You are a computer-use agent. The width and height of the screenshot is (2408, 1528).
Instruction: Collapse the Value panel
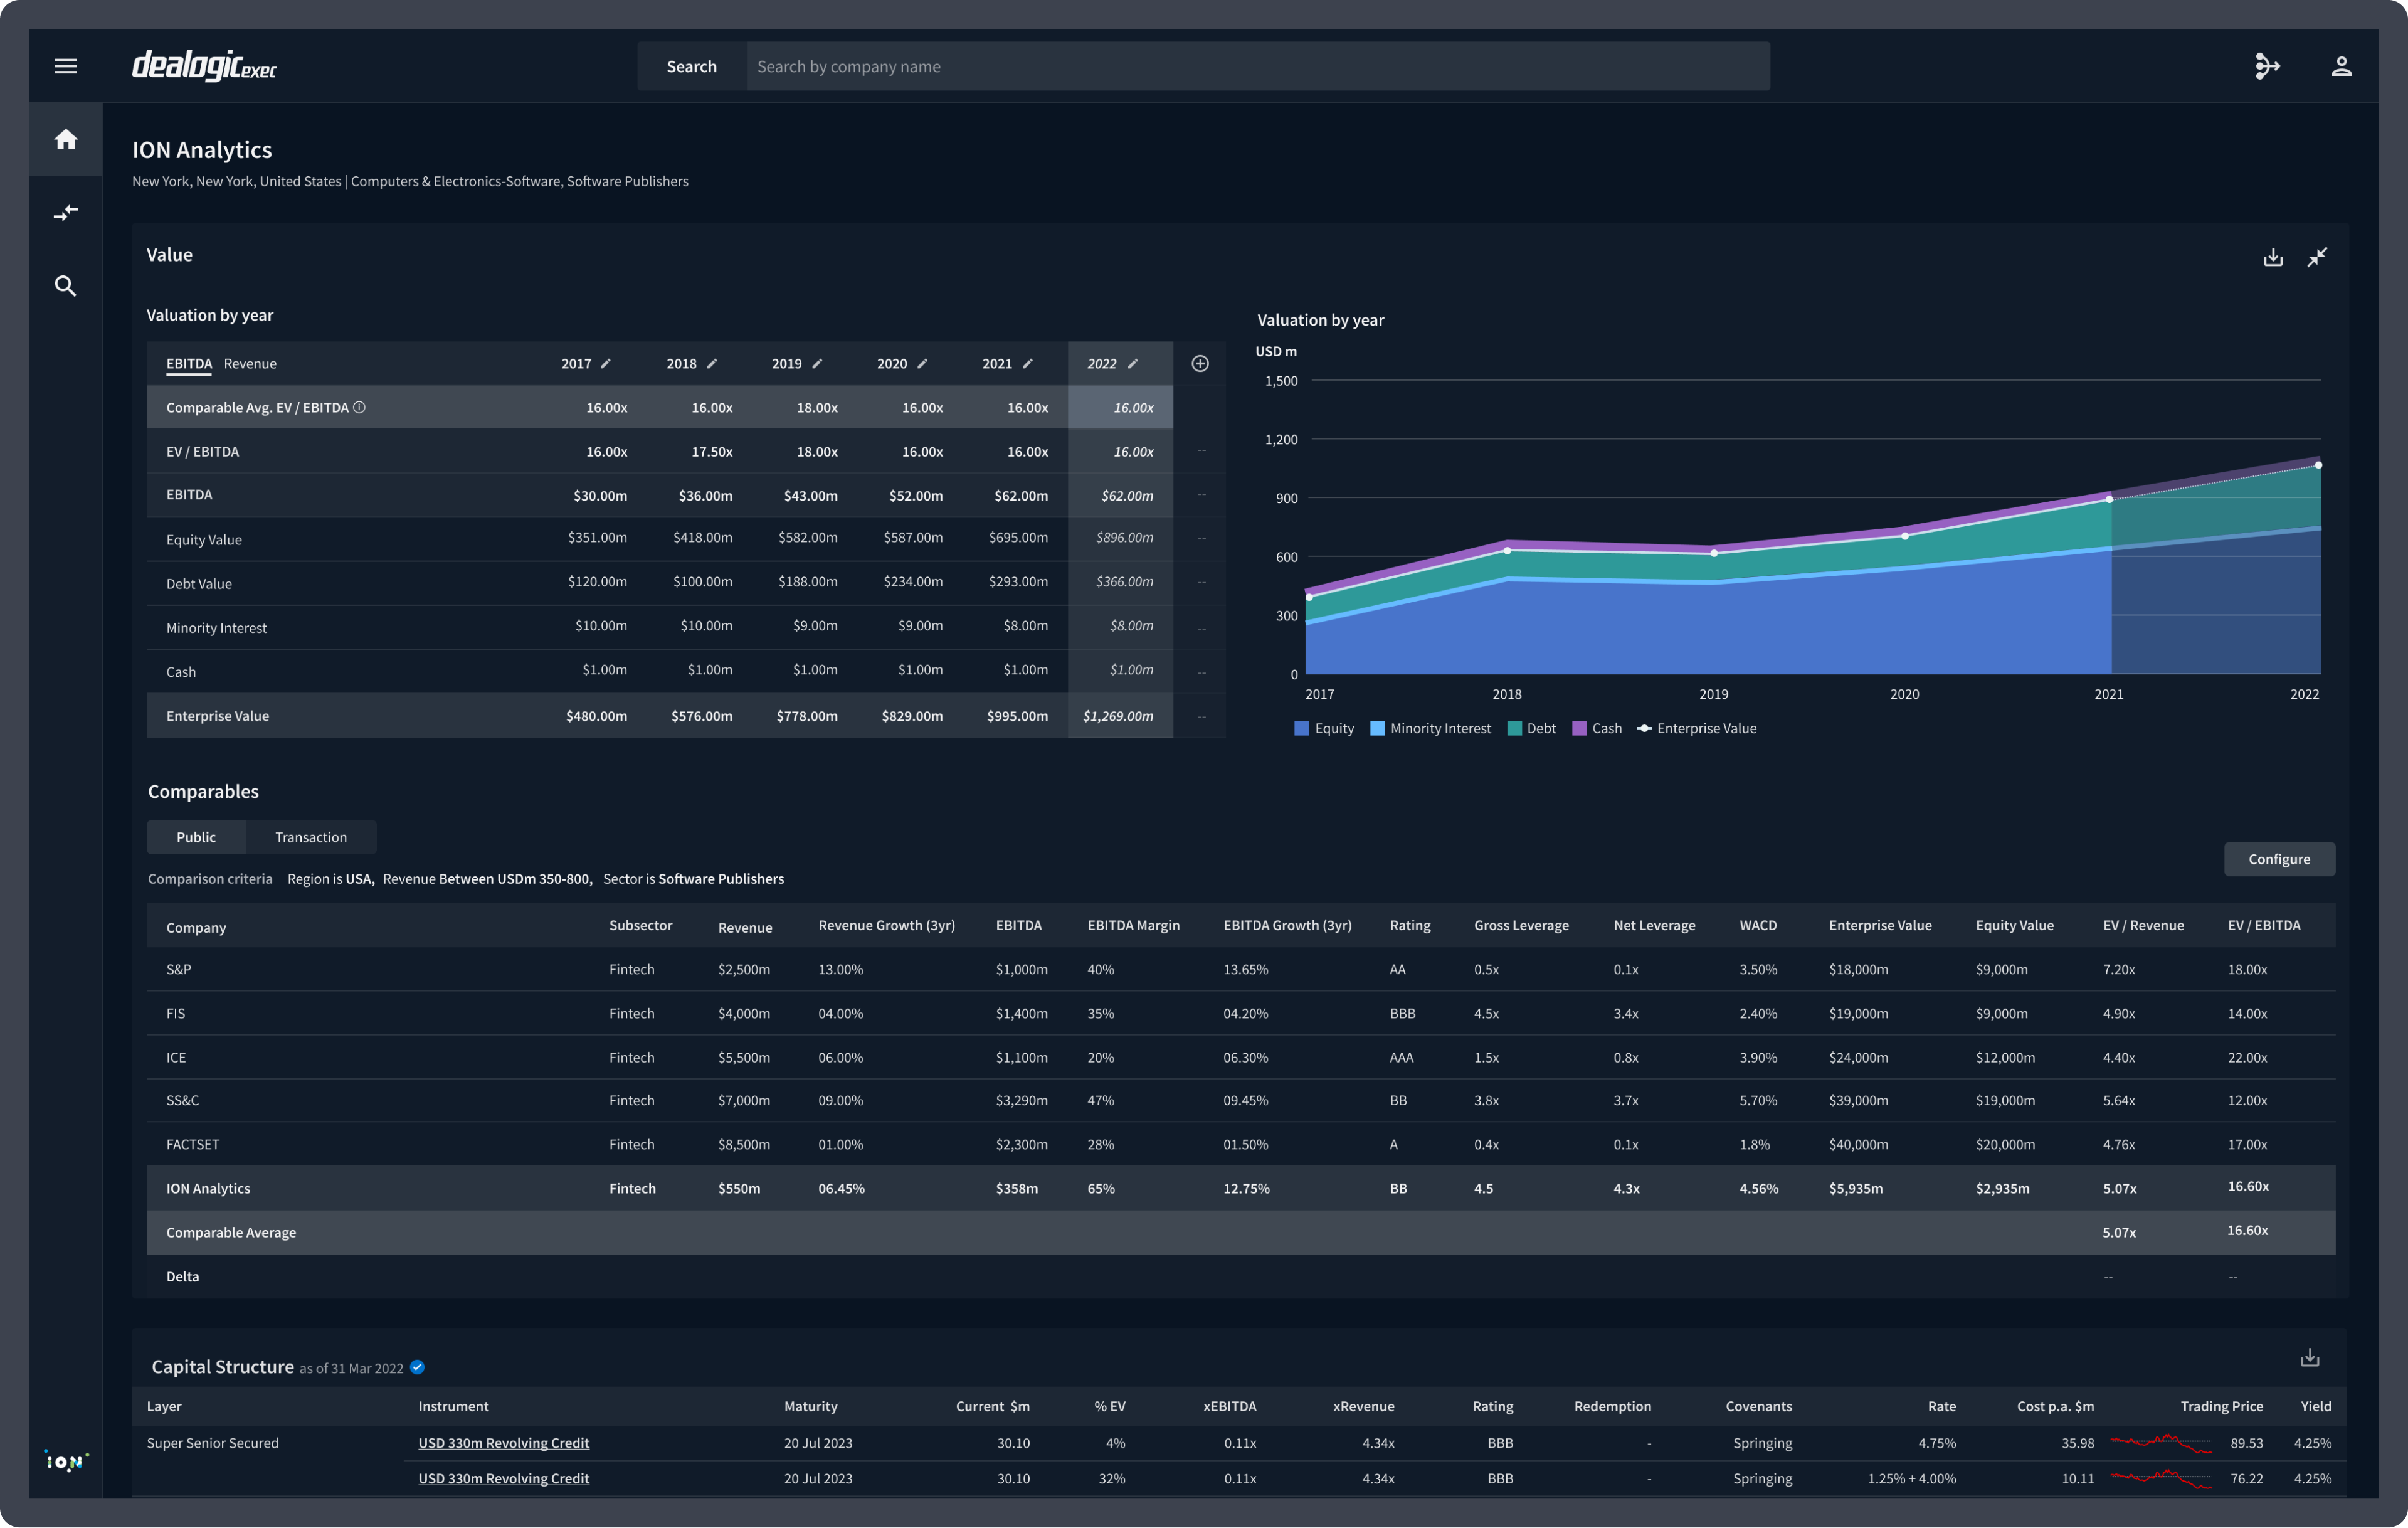[2317, 257]
